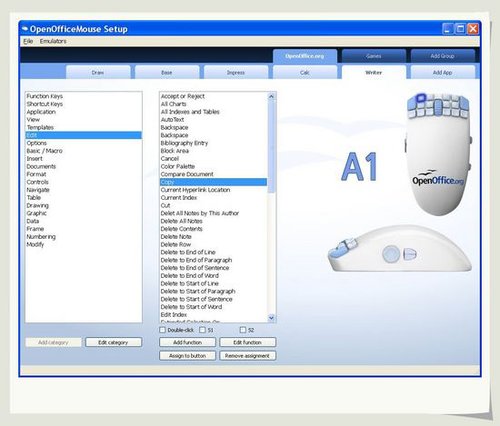
Task: Select the highlighted A1 button on mouse image
Action: click(x=422, y=98)
